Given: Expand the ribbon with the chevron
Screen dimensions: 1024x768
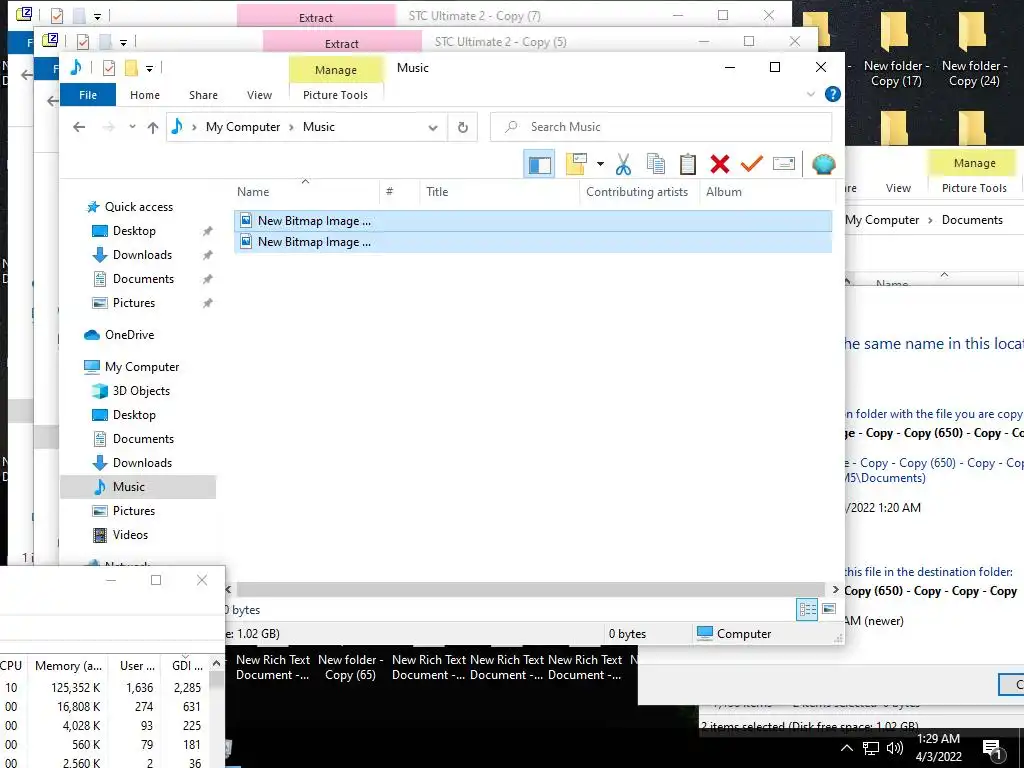Looking at the screenshot, I should (811, 94).
